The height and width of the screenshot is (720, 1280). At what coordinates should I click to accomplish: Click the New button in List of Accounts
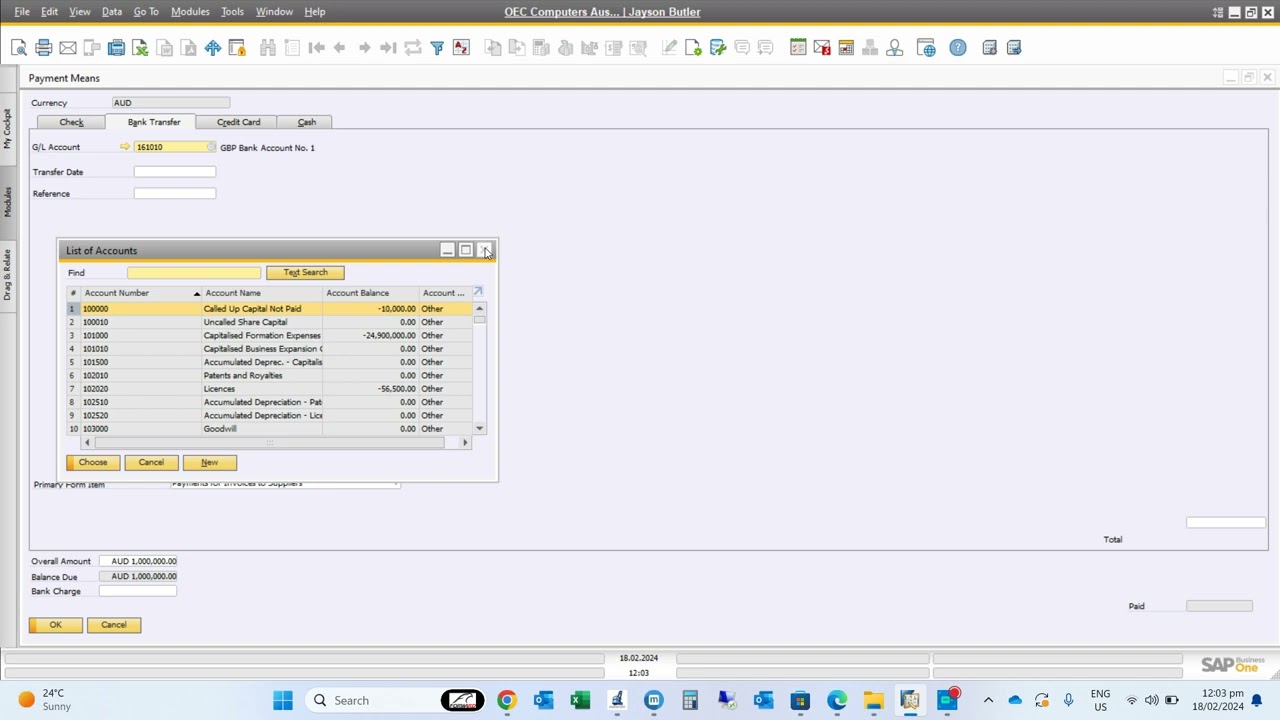tap(209, 462)
